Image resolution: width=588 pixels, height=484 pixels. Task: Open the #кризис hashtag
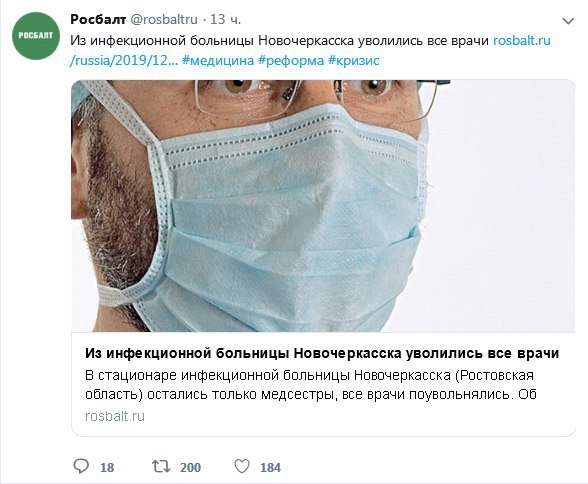354,60
